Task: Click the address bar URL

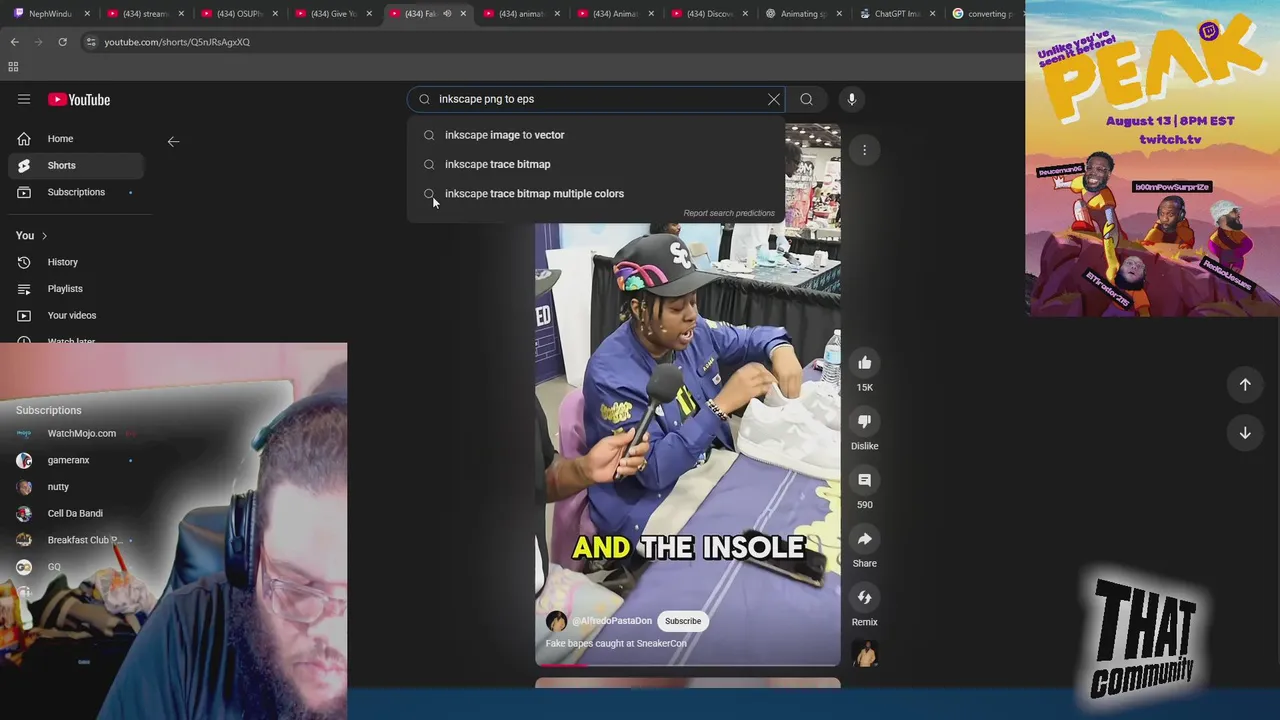Action: (x=177, y=42)
